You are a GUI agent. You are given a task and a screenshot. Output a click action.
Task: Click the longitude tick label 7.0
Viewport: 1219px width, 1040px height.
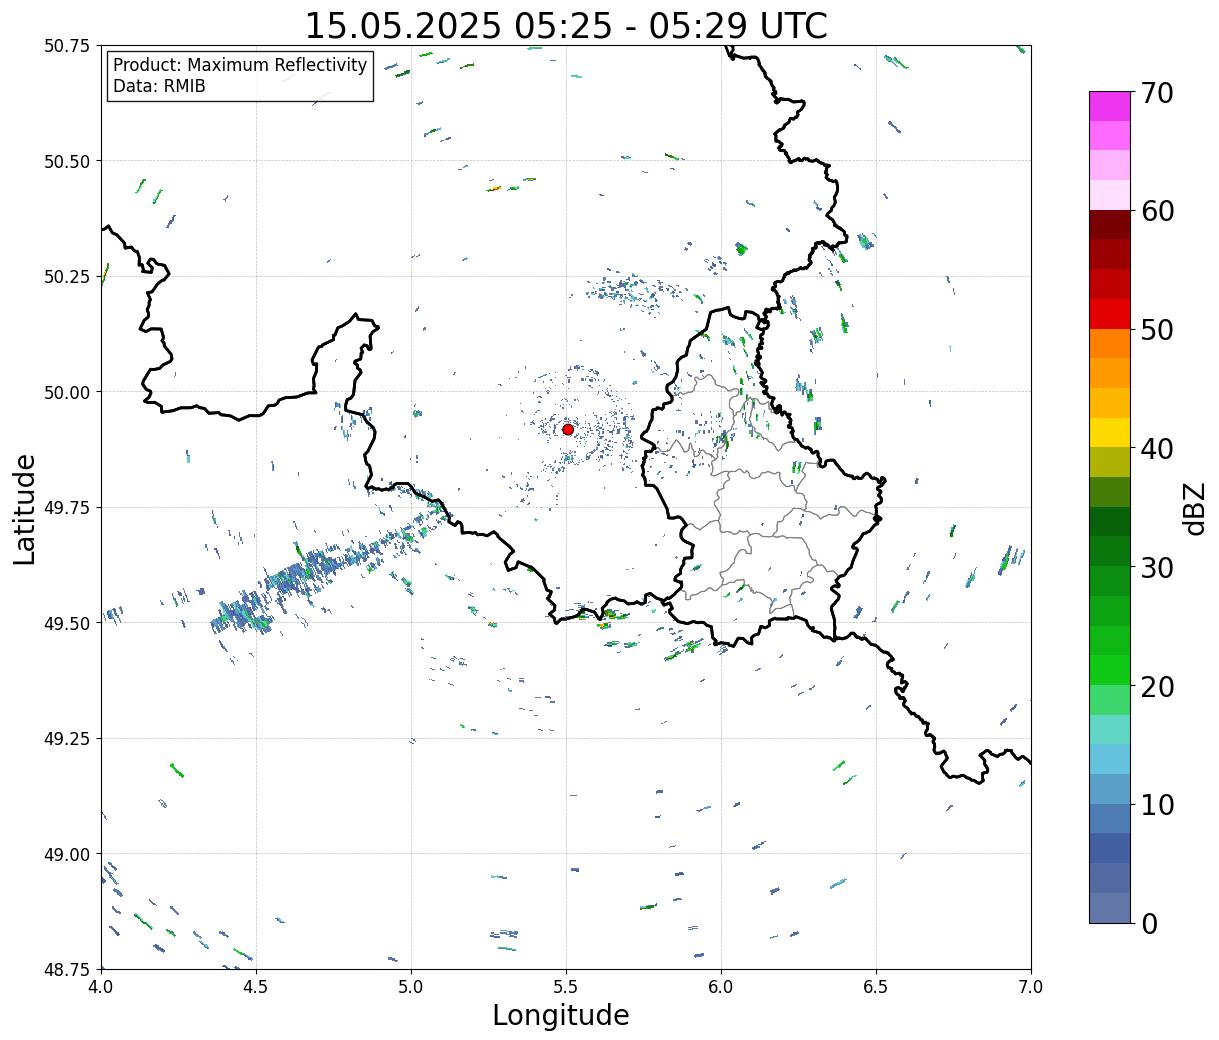pyautogui.click(x=1031, y=987)
